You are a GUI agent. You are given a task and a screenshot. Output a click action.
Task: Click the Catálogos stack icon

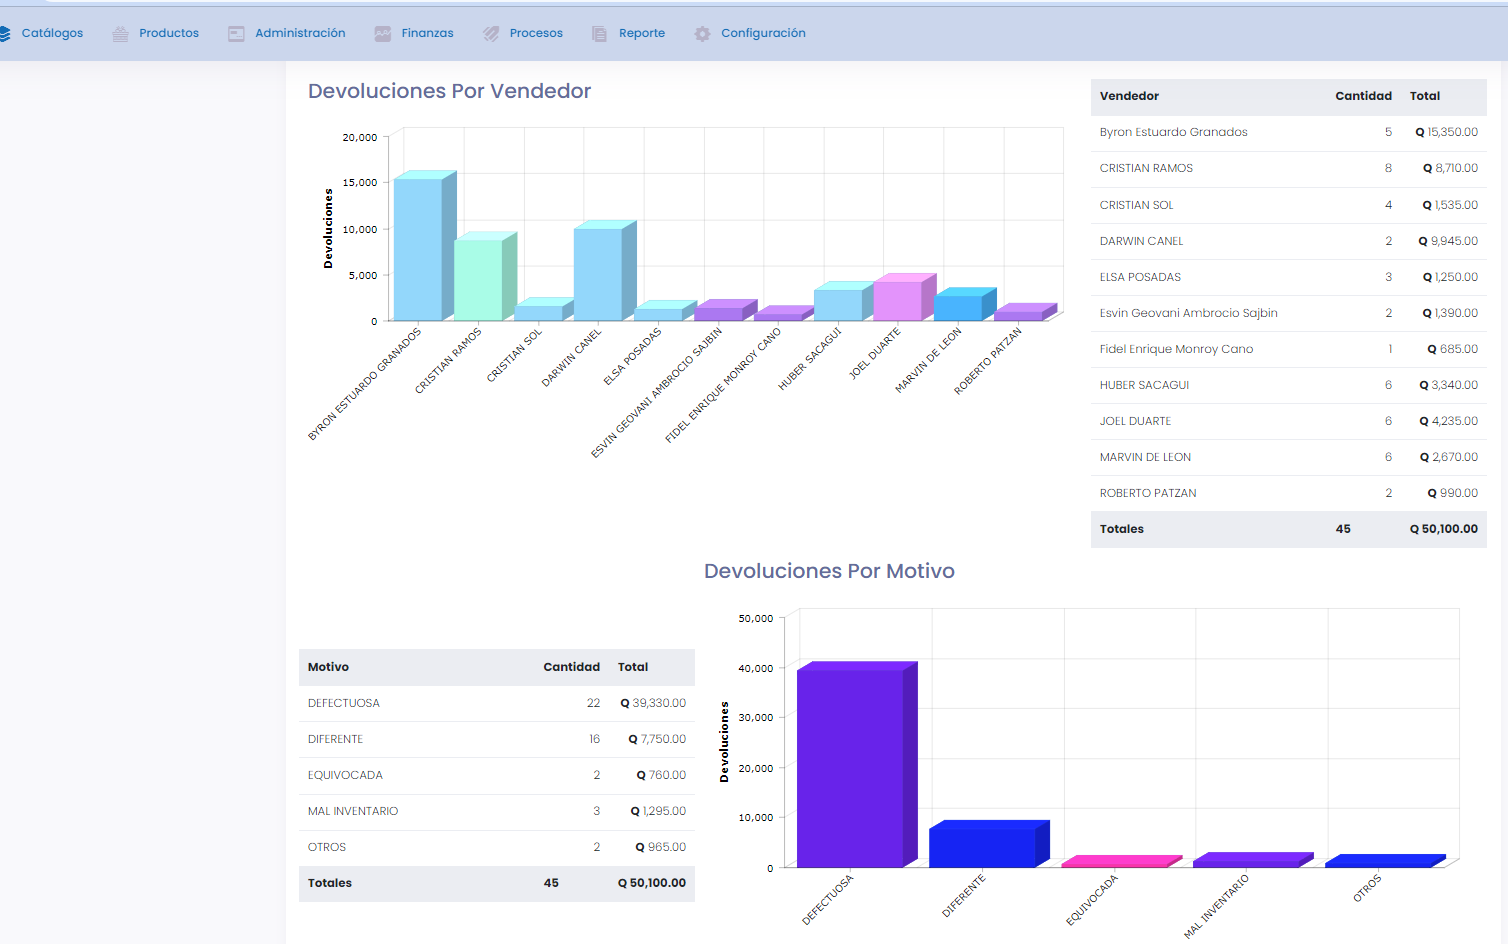tap(4, 34)
